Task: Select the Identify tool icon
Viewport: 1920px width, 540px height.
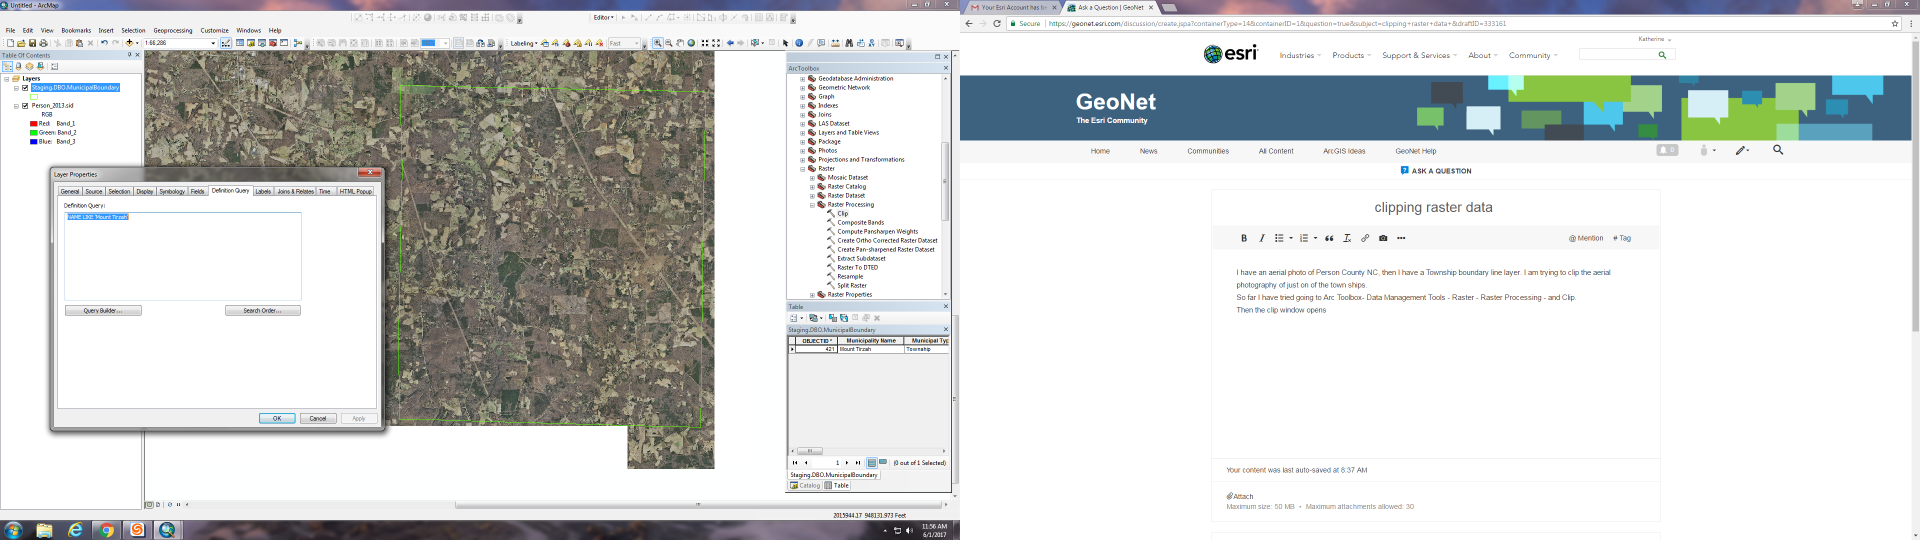Action: click(799, 43)
